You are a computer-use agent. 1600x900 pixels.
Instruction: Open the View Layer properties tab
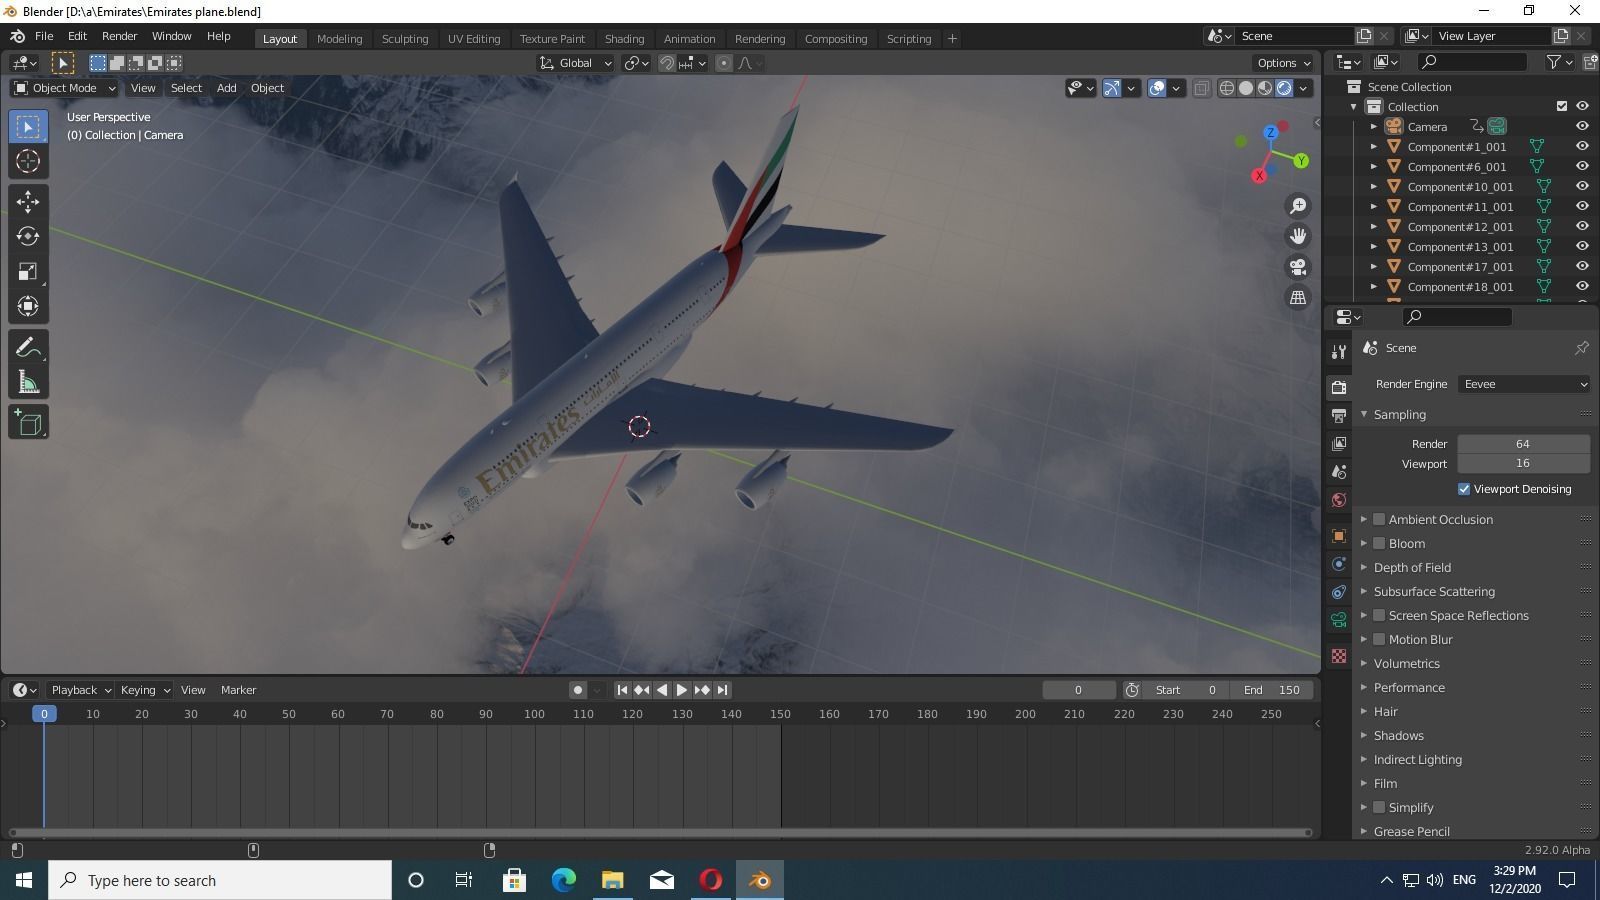point(1339,443)
